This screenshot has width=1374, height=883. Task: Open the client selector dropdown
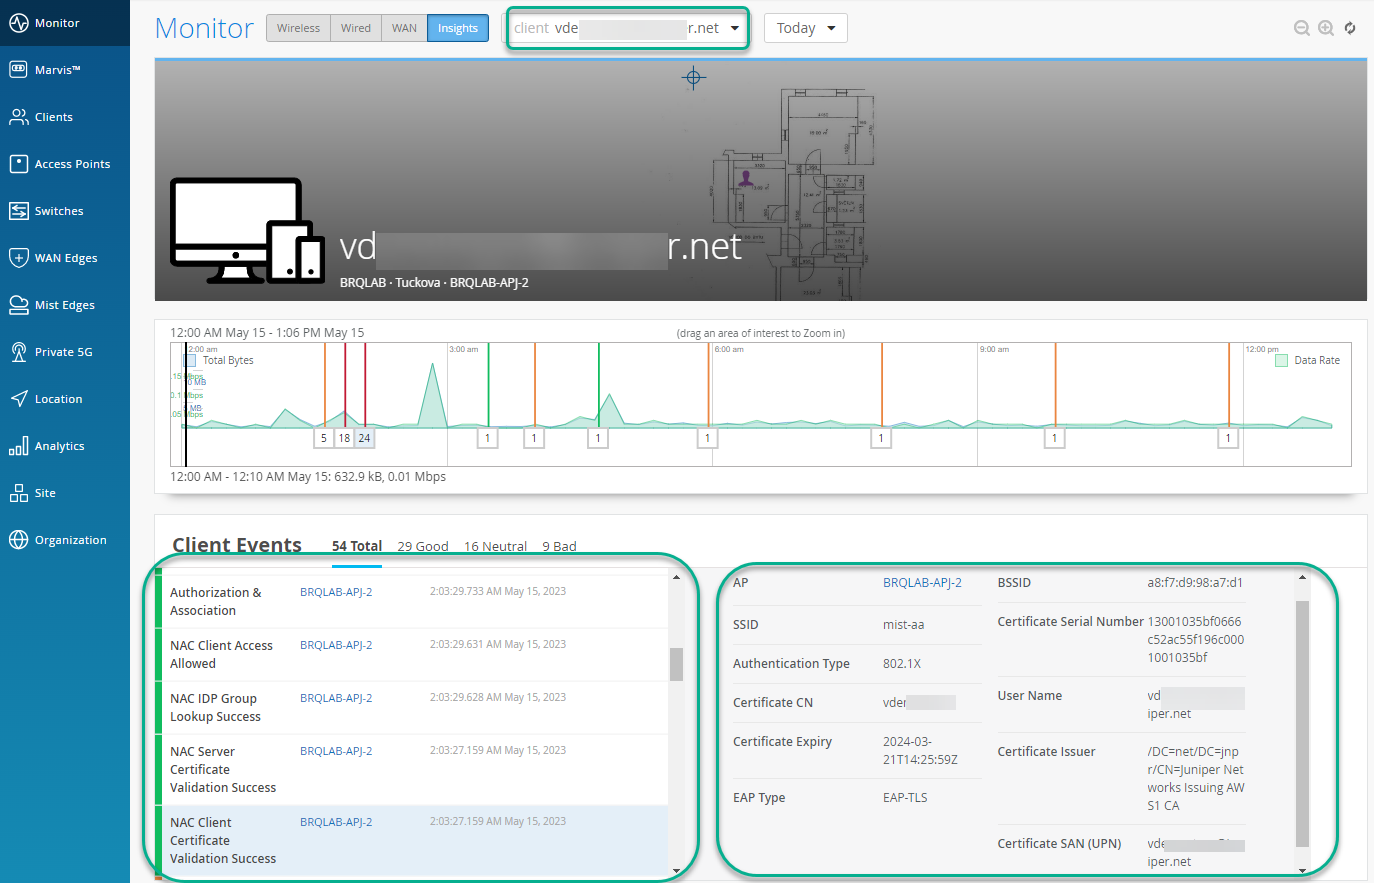point(627,28)
